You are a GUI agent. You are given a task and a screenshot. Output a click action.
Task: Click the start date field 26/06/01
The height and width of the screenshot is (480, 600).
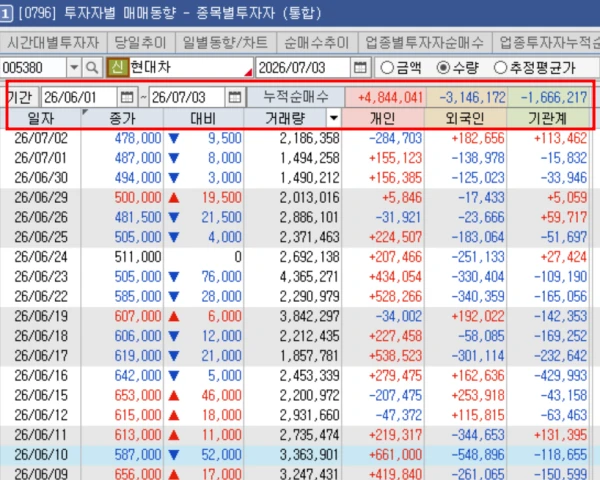(79, 97)
